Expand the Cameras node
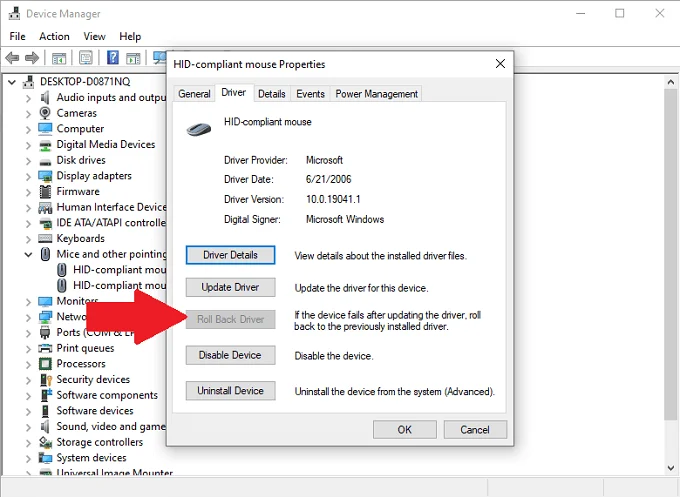The height and width of the screenshot is (497, 680). (x=28, y=114)
